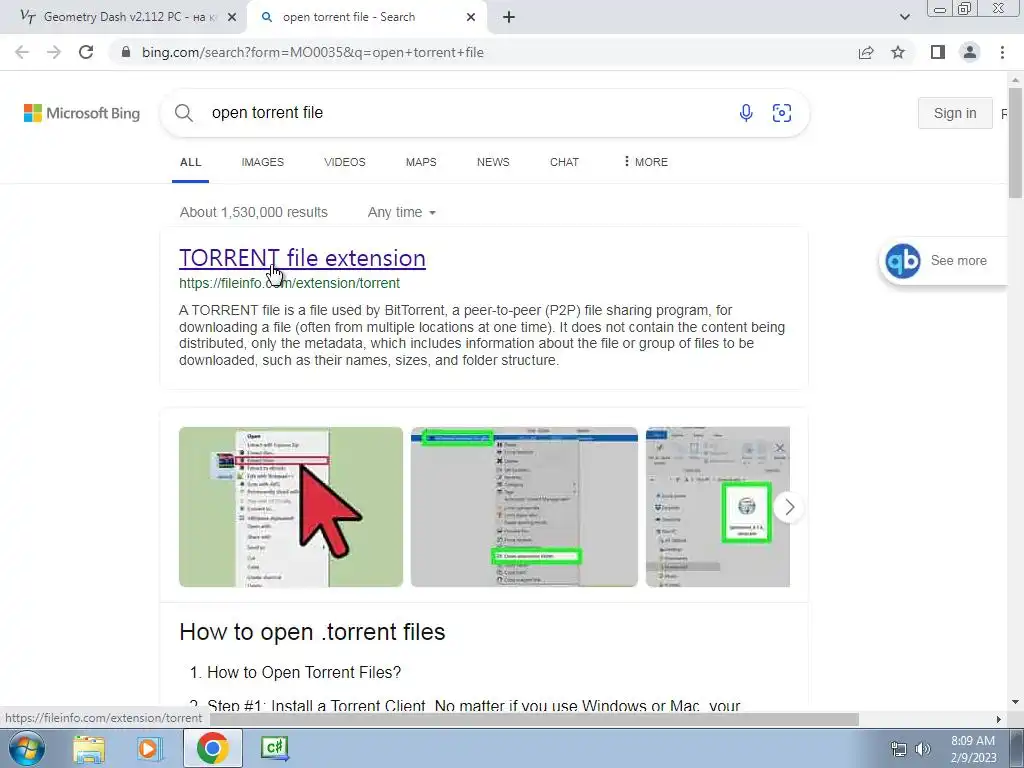Bookmark this page with the star icon
Image resolution: width=1024 pixels, height=768 pixels.
point(899,52)
